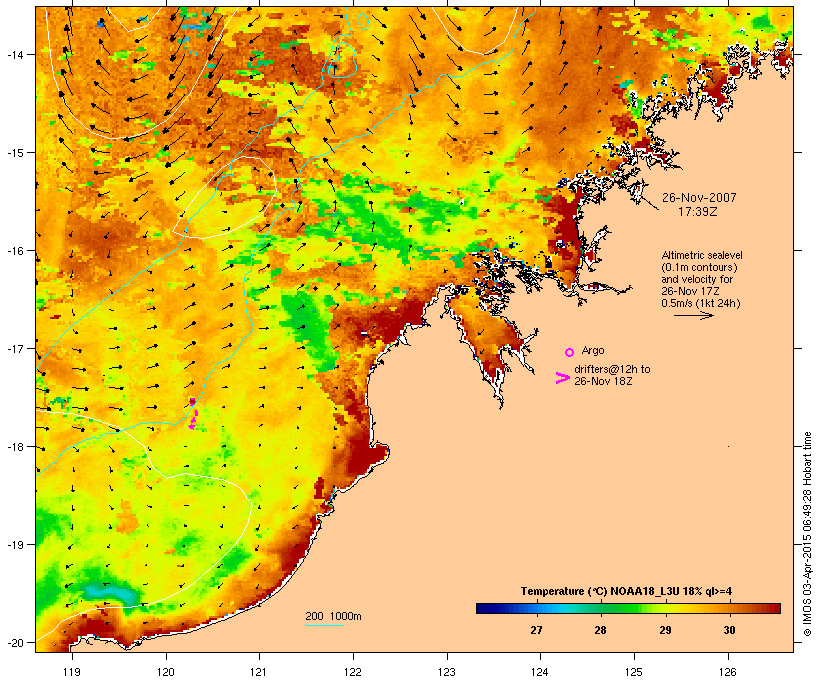Click the Argo legend label
Screen dimensions: 820x680
pos(593,350)
